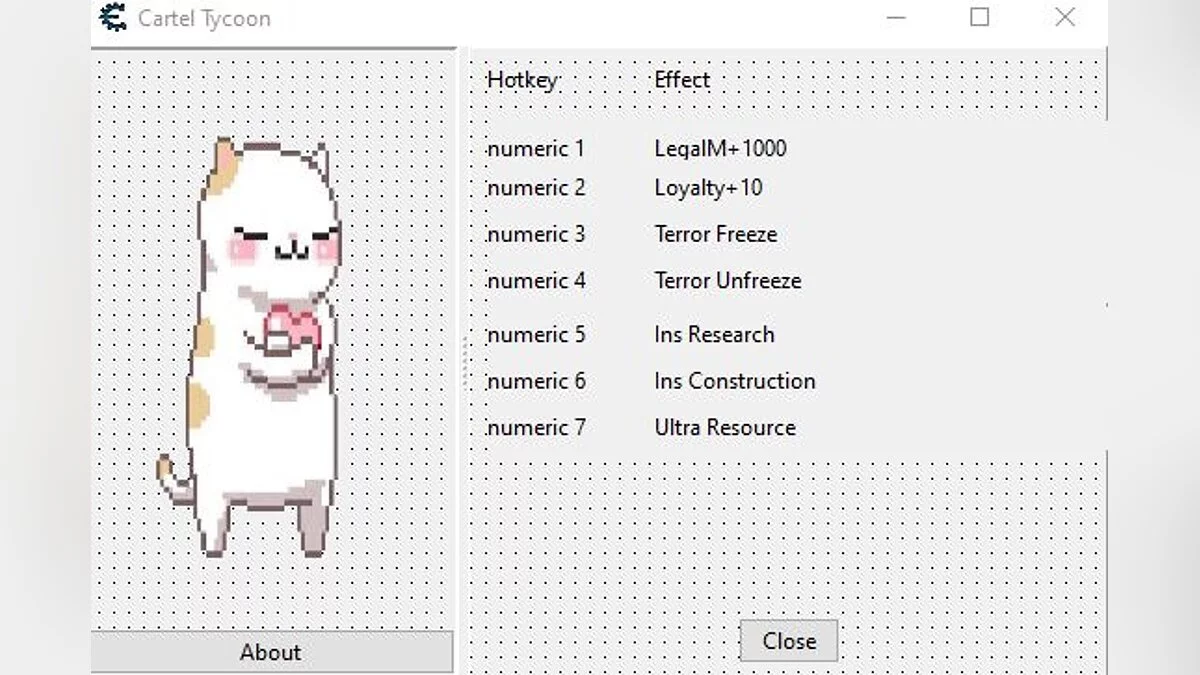Click the 'Terror Freeze' effect text
The image size is (1200, 675).
pos(716,234)
